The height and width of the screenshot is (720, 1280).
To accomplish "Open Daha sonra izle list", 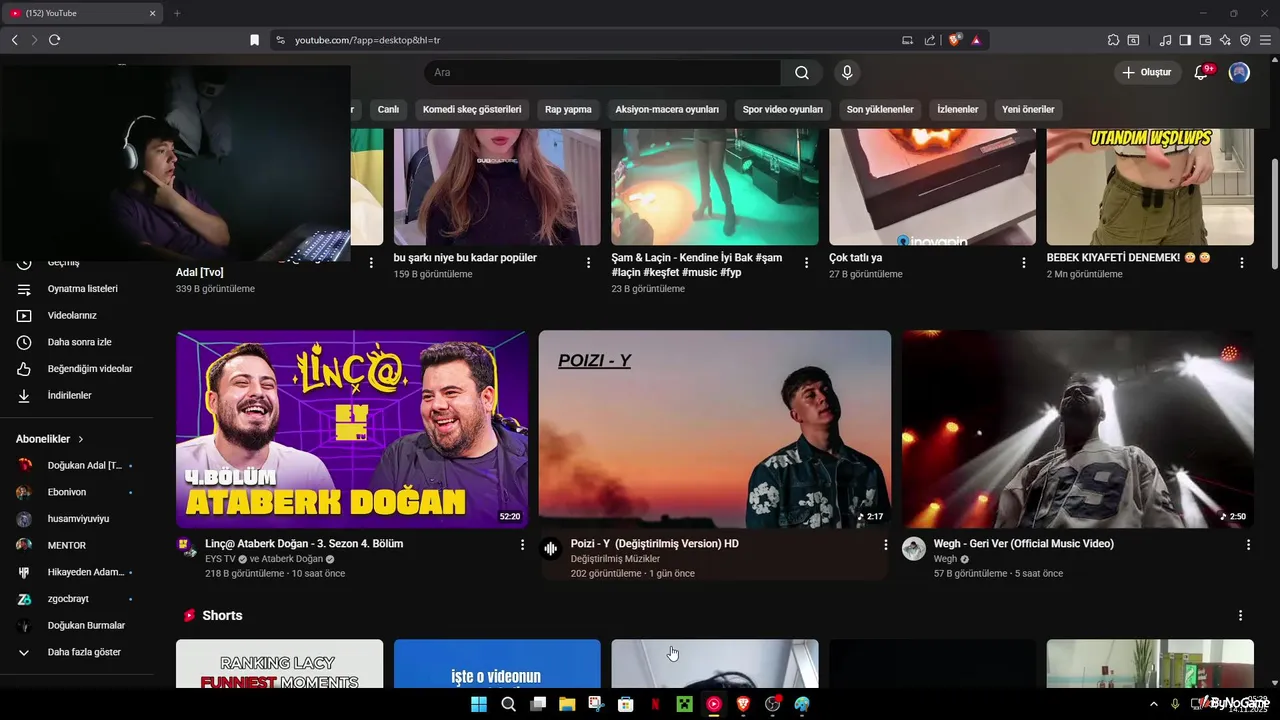I will point(79,342).
